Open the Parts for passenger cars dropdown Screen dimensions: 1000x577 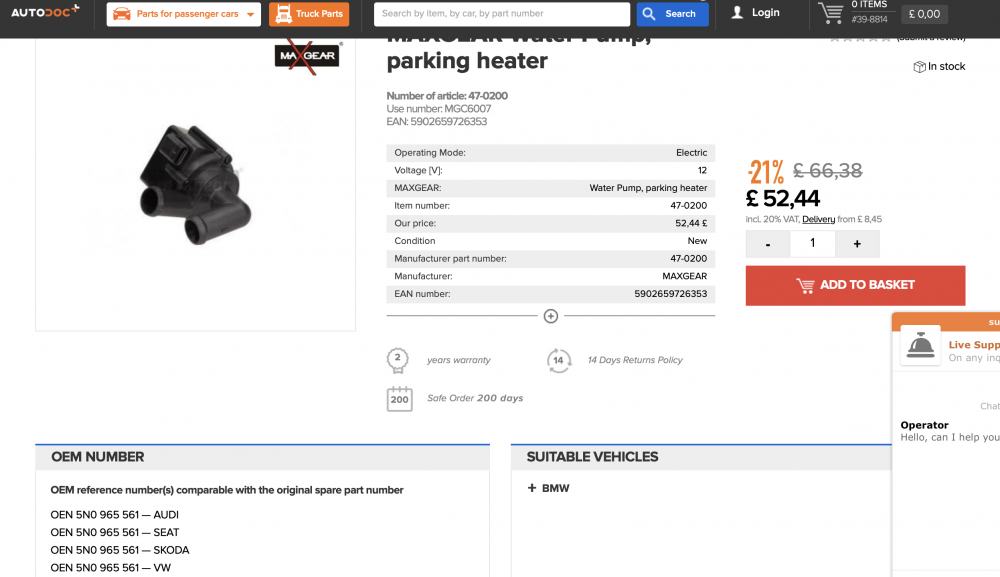pos(184,14)
